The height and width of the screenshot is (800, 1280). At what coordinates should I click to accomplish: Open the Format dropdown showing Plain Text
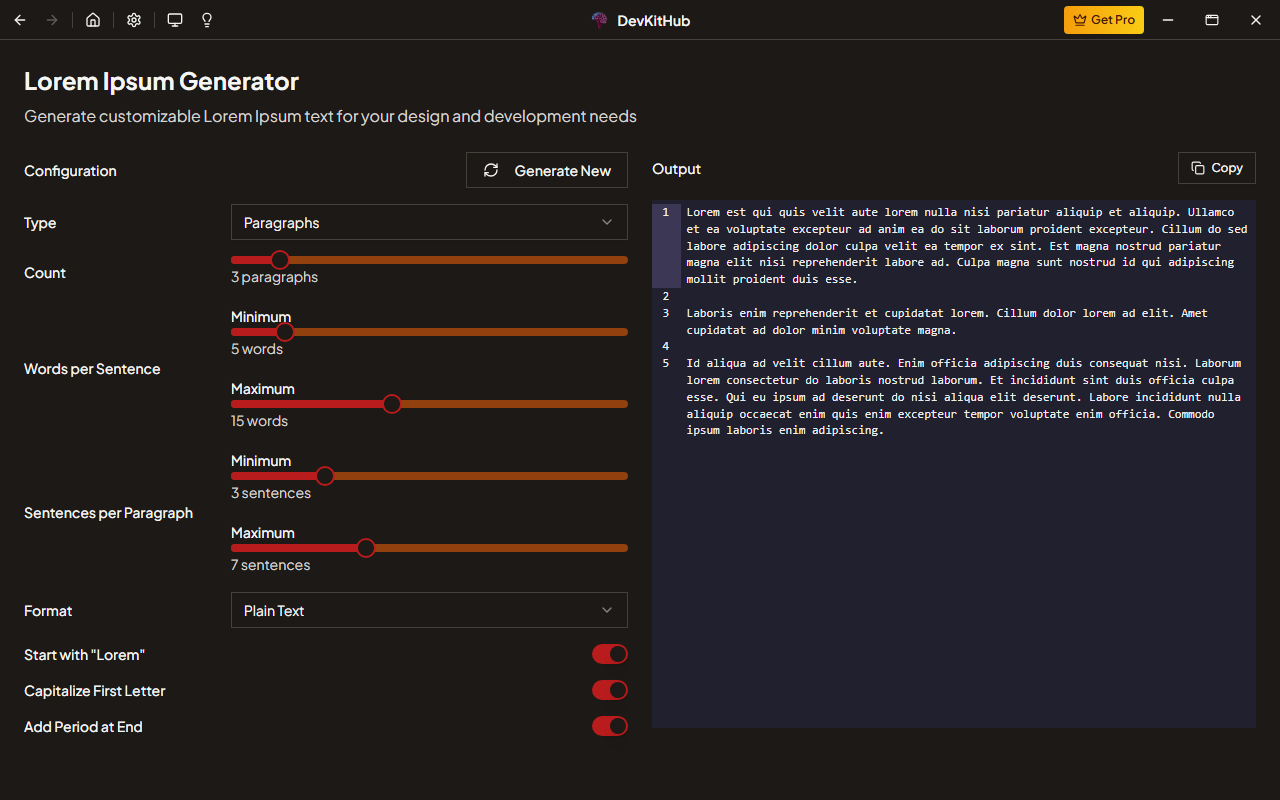pos(429,610)
